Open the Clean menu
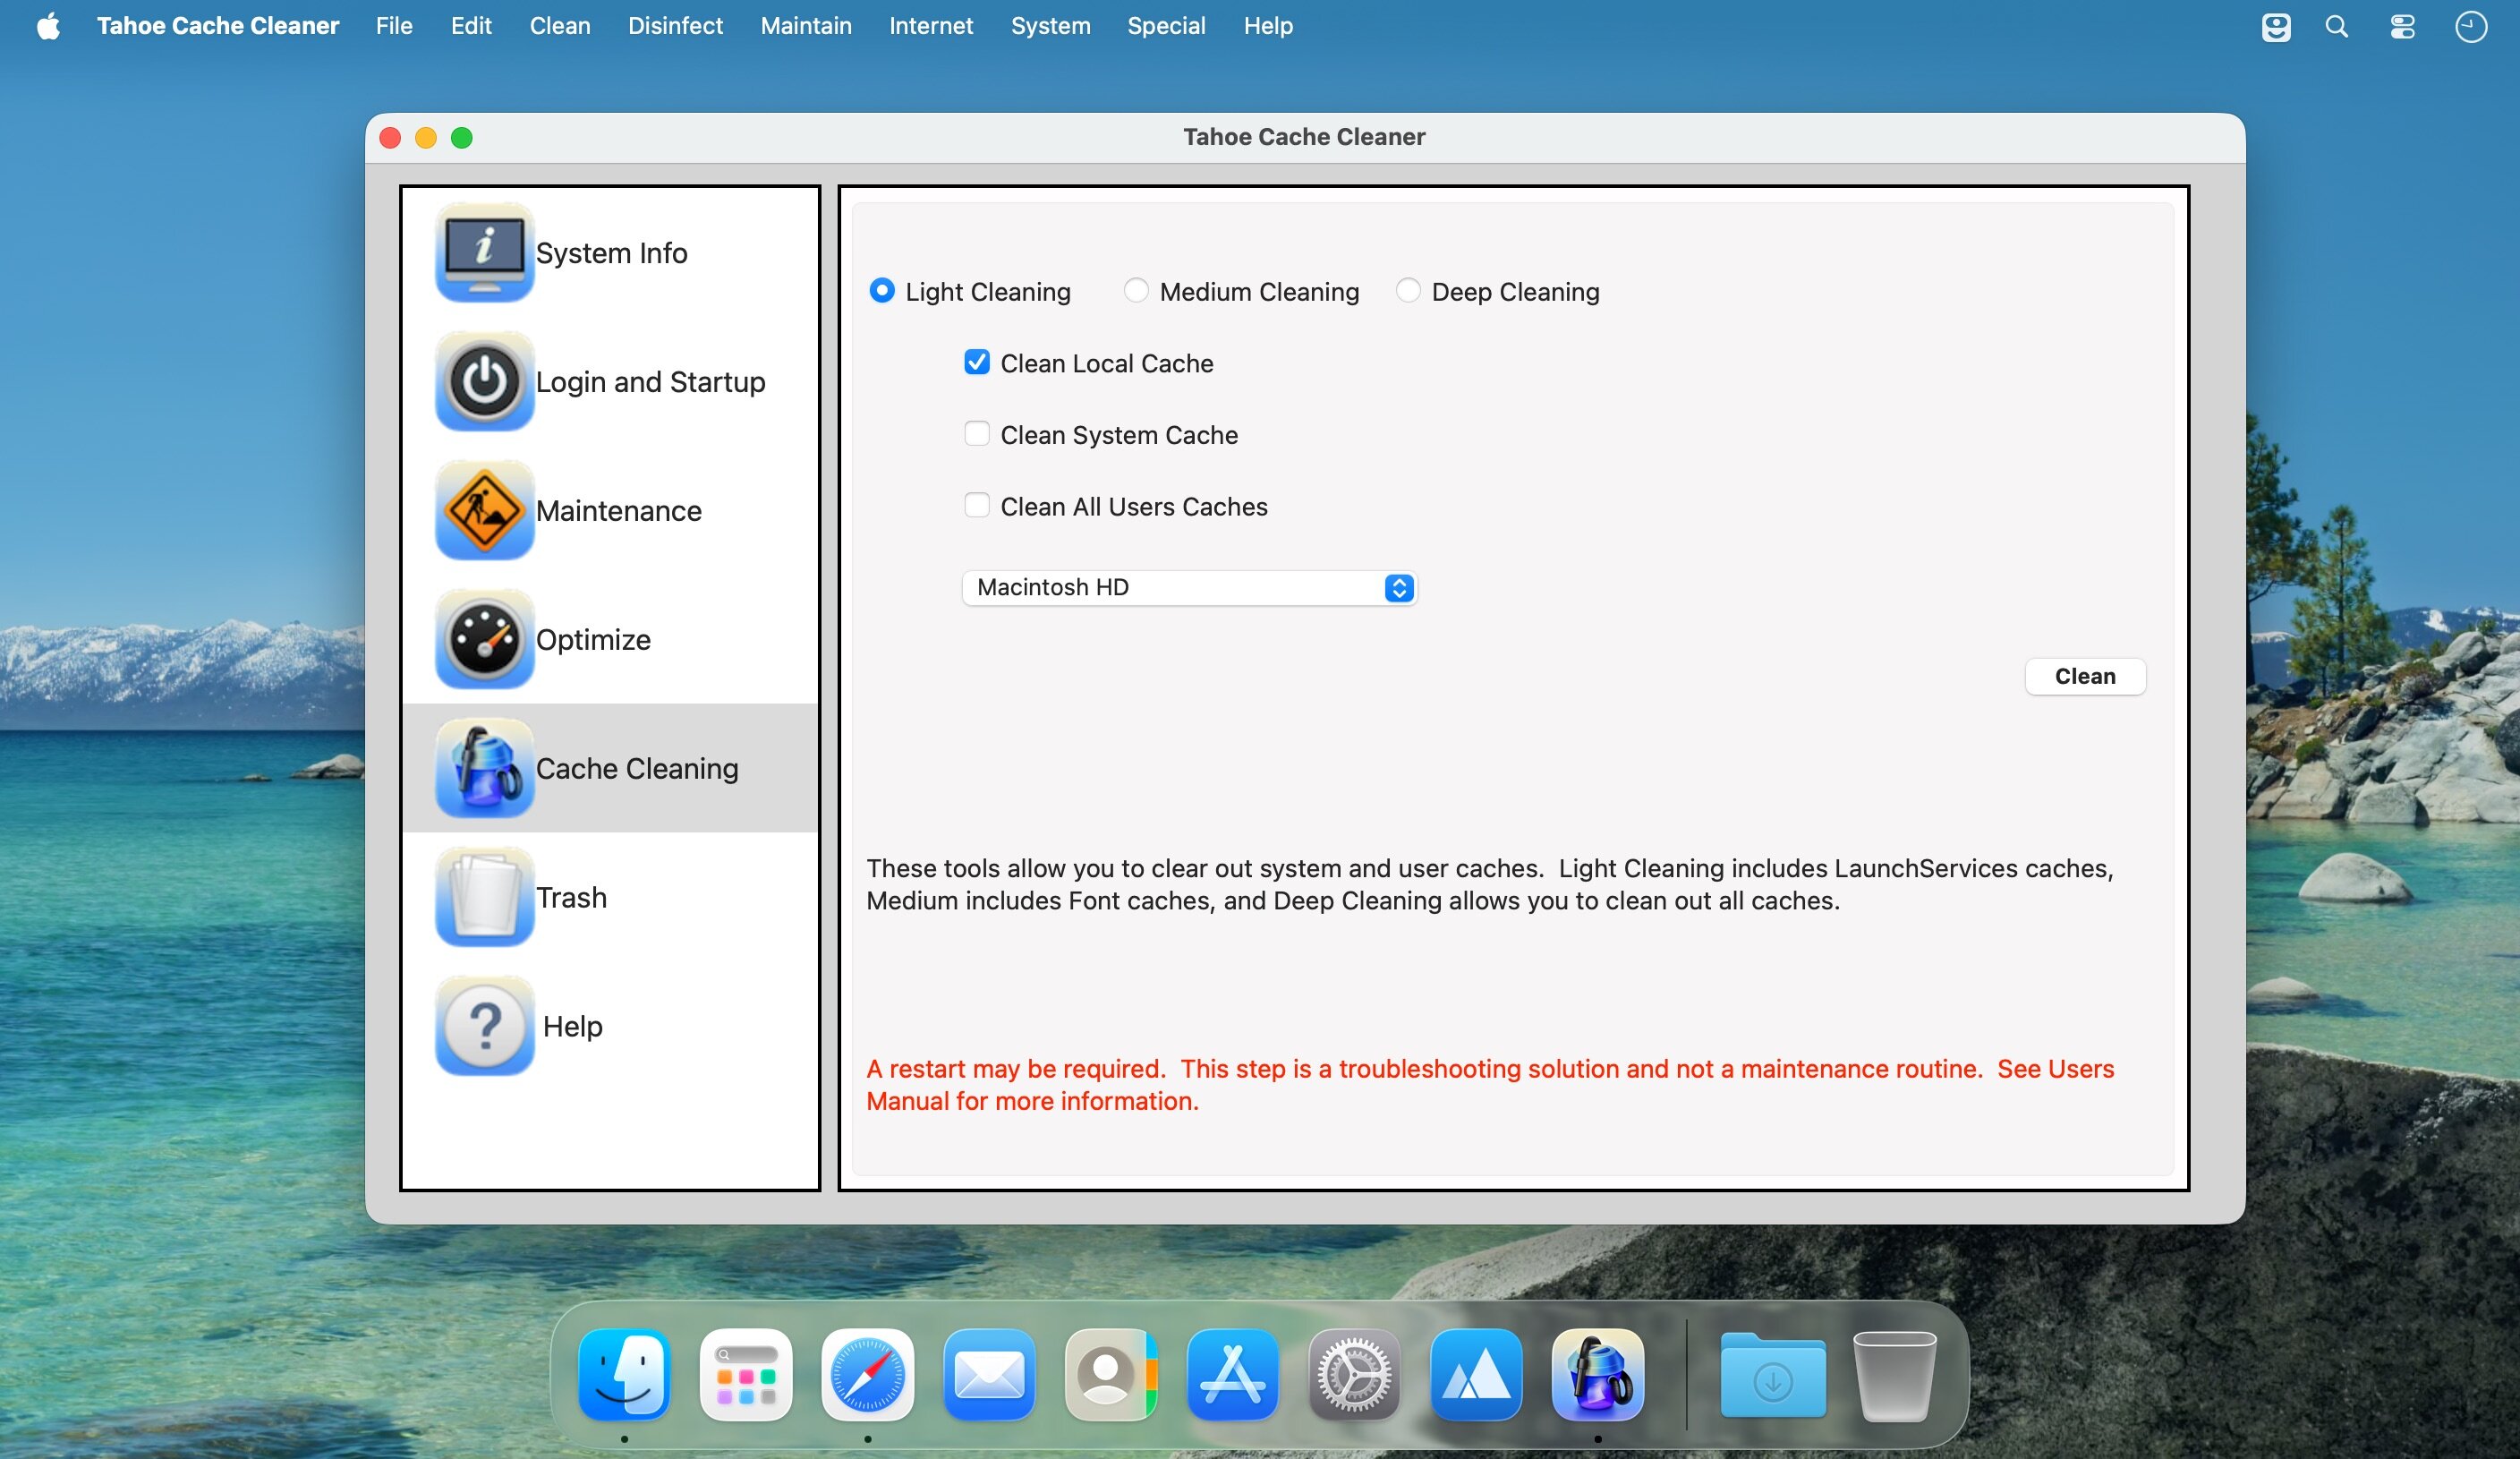2520x1459 pixels. (560, 26)
